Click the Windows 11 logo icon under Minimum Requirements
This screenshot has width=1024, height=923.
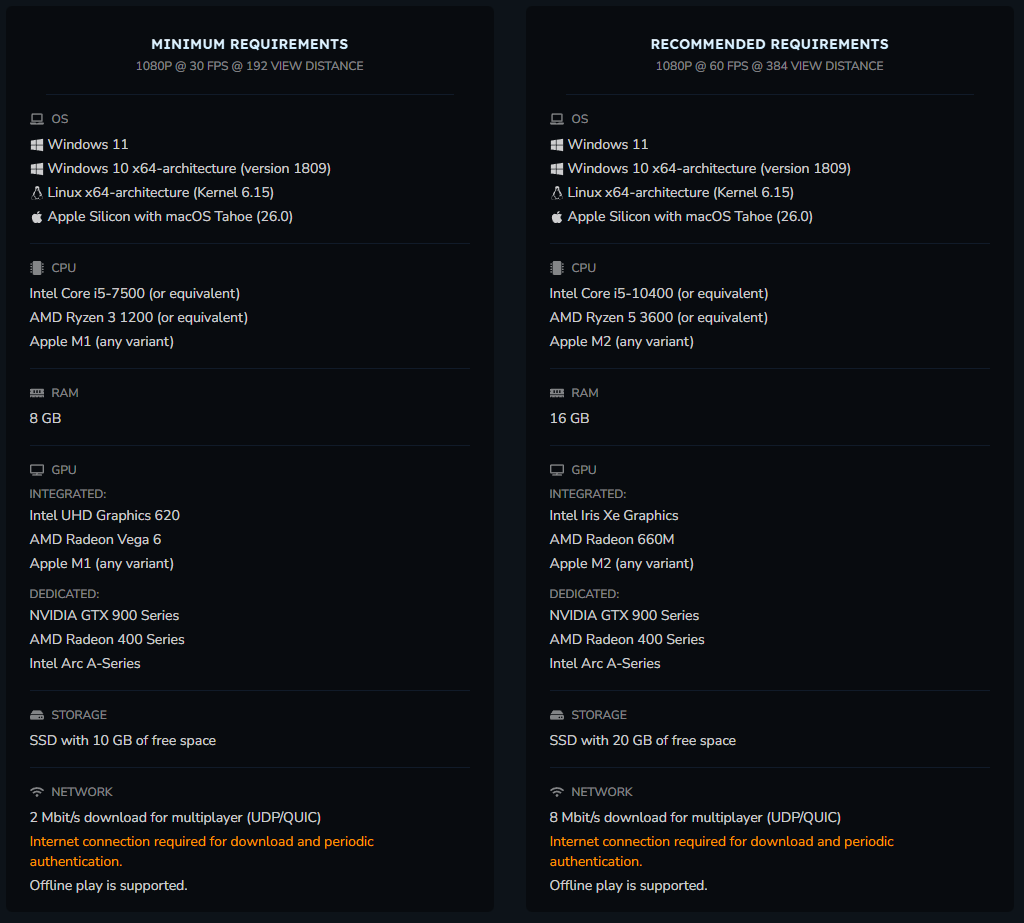(37, 144)
